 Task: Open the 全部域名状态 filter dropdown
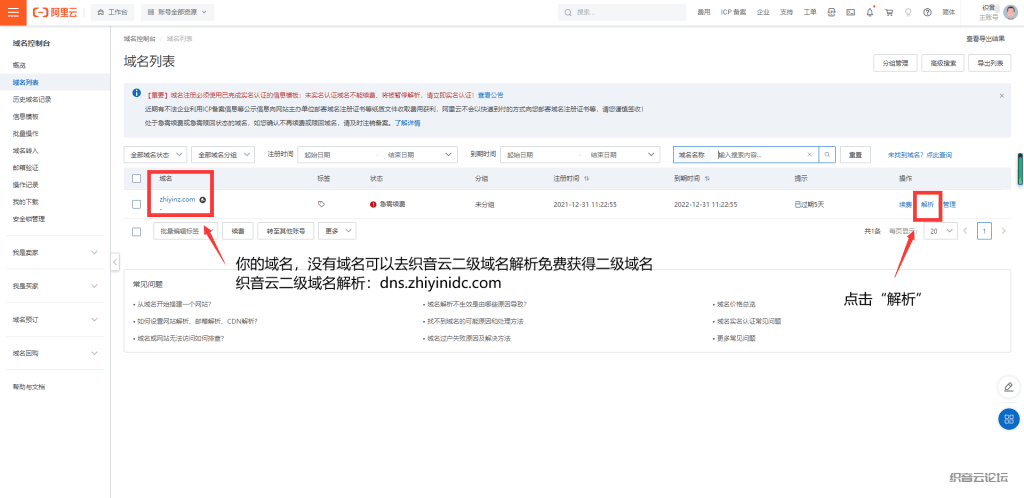pyautogui.click(x=155, y=155)
